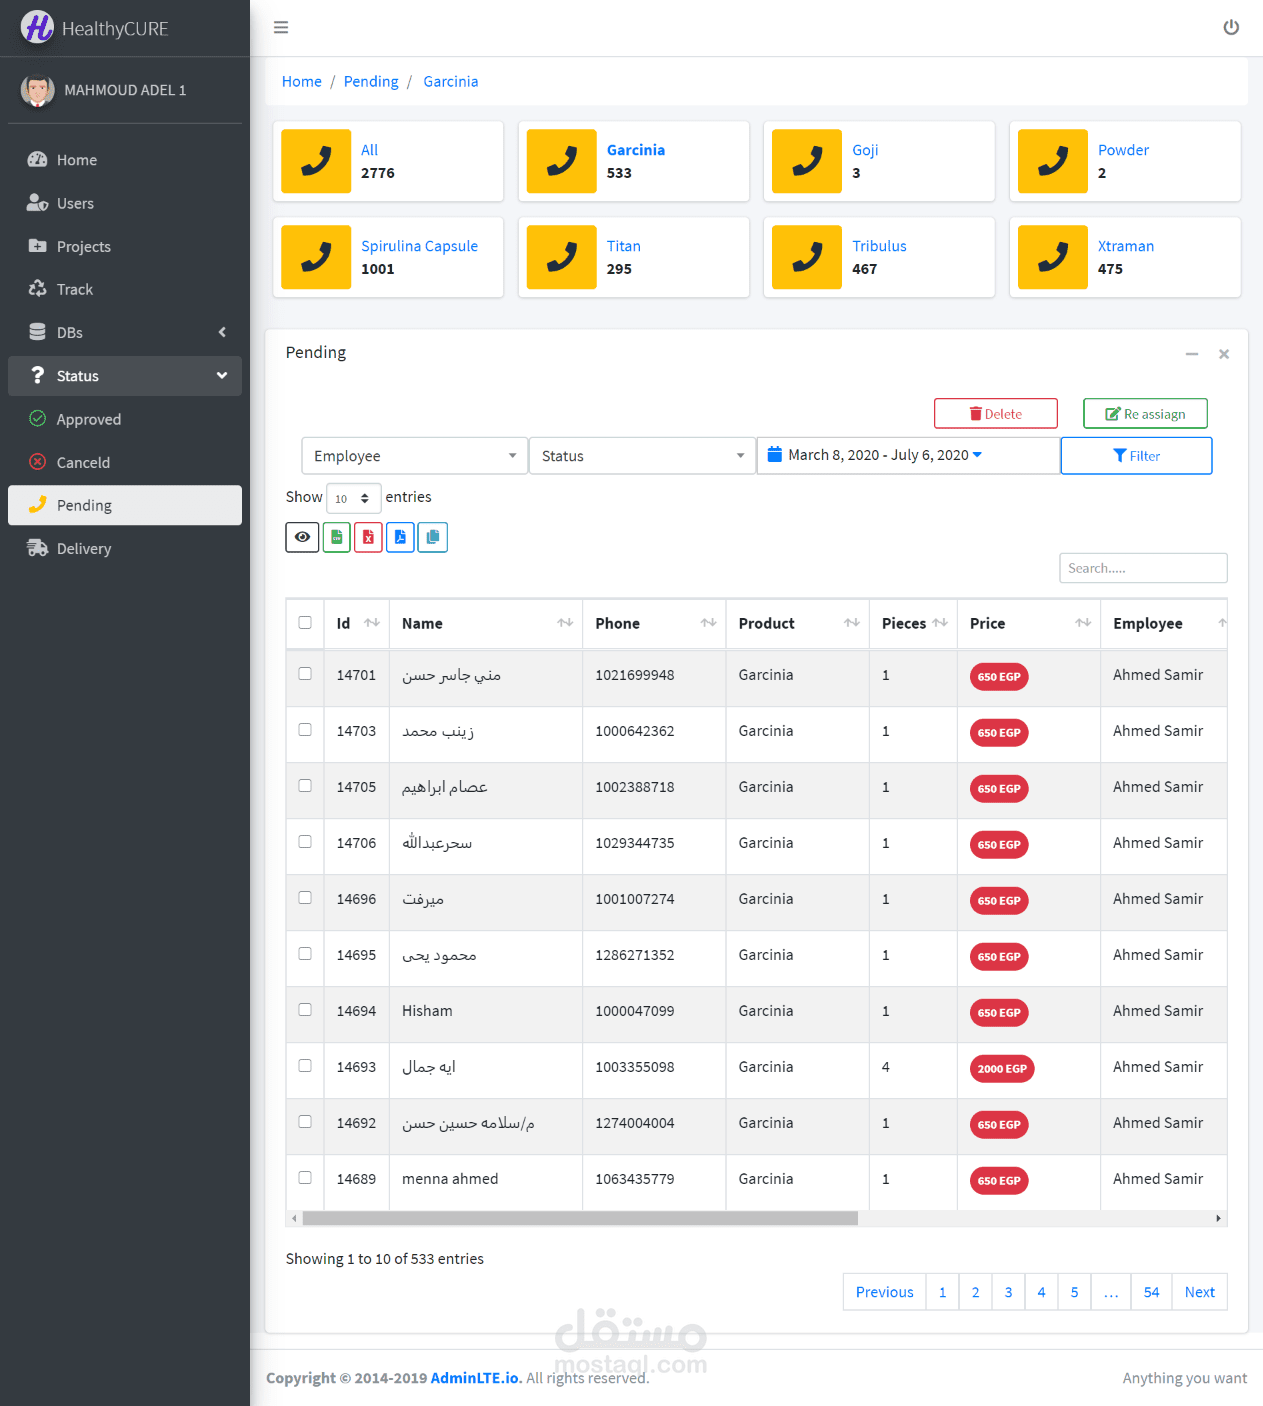Check the row 14705 checkbox

(x=305, y=786)
